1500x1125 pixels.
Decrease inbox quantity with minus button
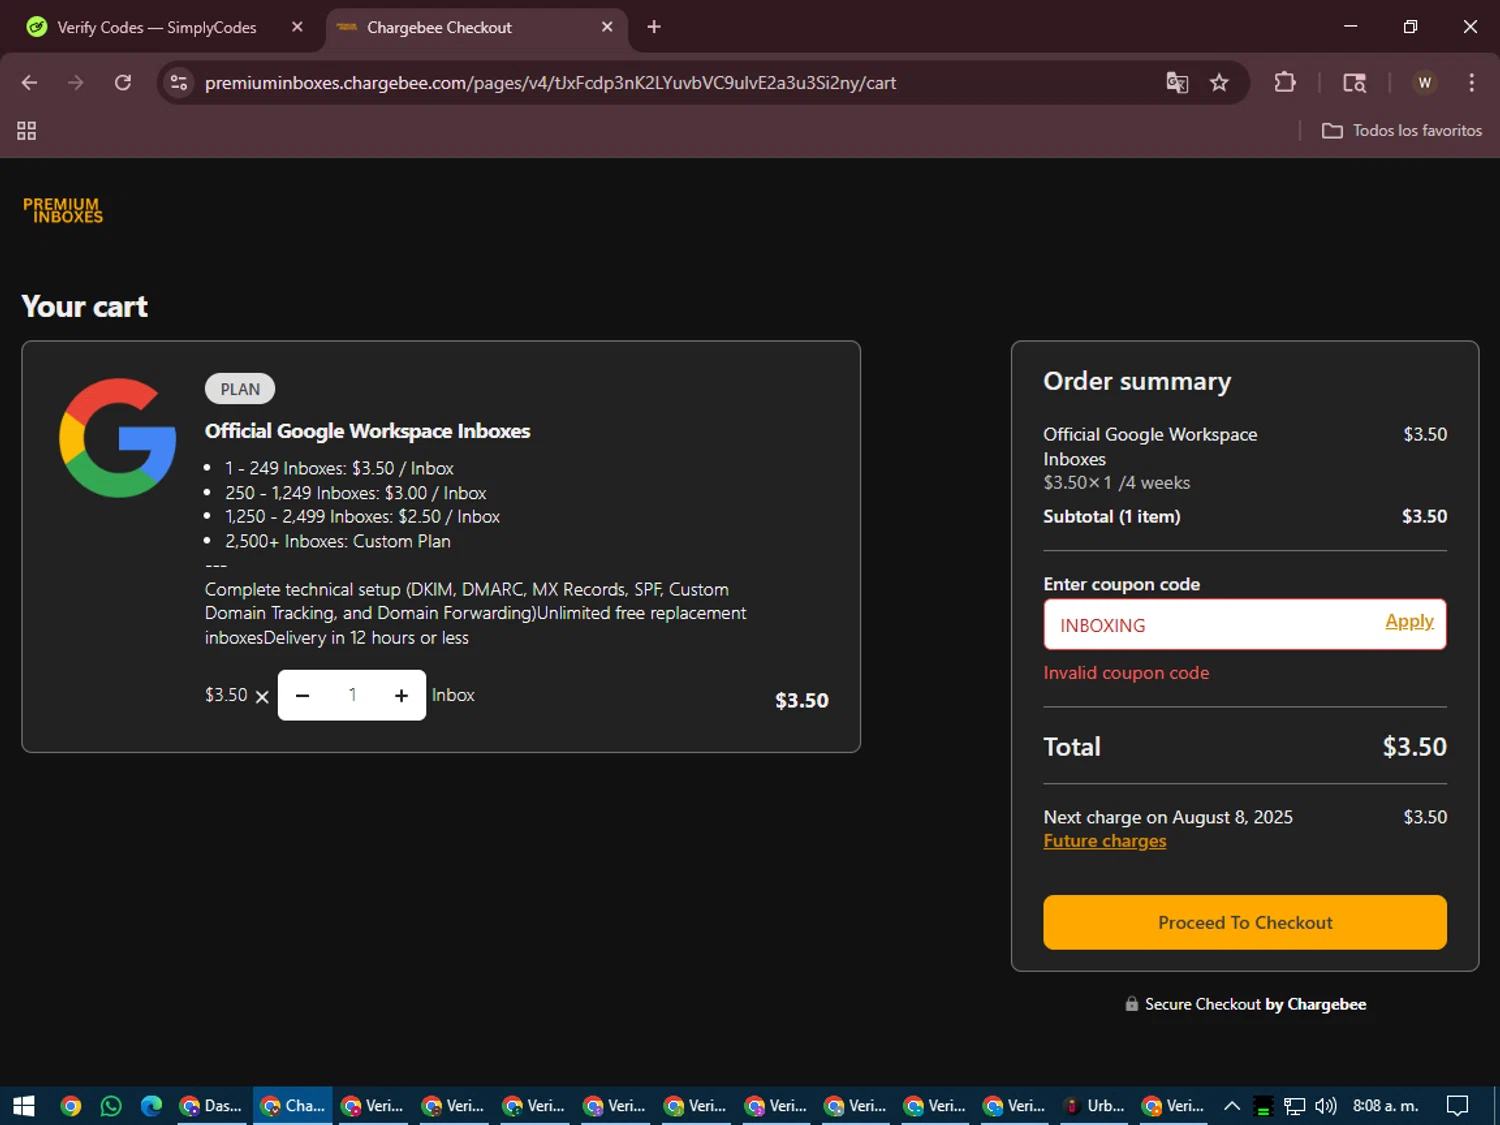(x=303, y=696)
